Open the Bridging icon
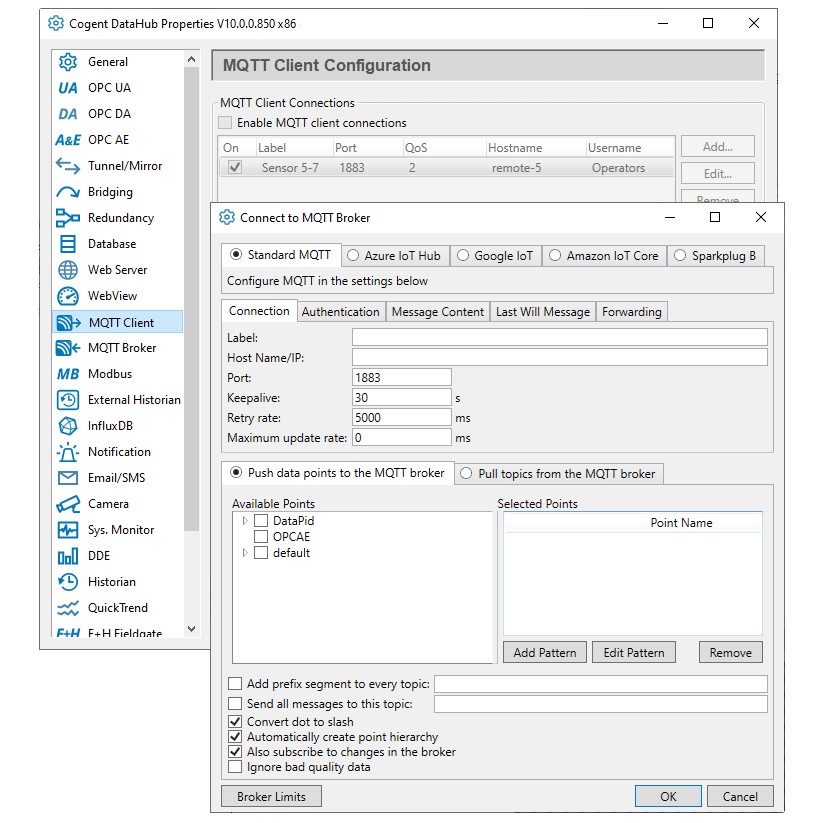825x823 pixels. pyautogui.click(x=68, y=192)
